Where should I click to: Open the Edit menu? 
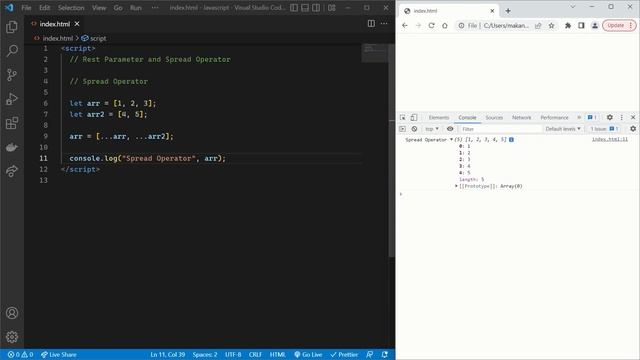pyautogui.click(x=44, y=8)
